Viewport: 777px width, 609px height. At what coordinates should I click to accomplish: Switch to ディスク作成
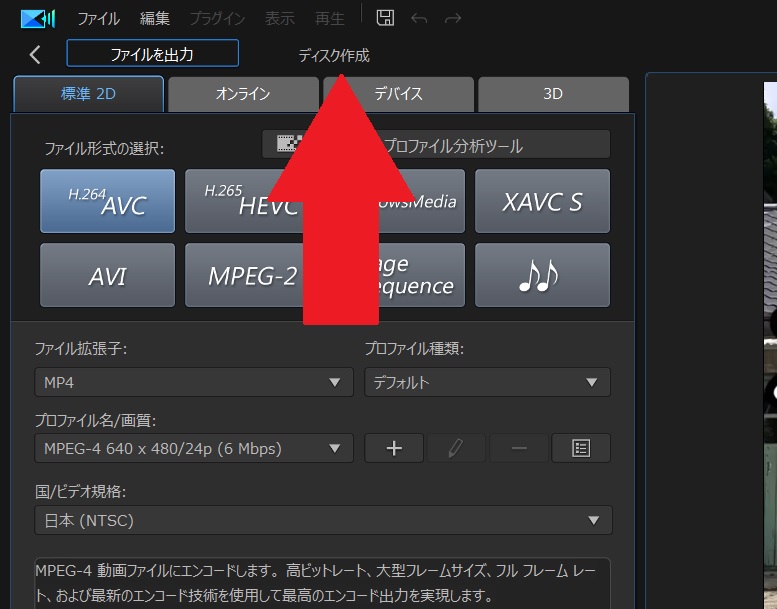[334, 55]
